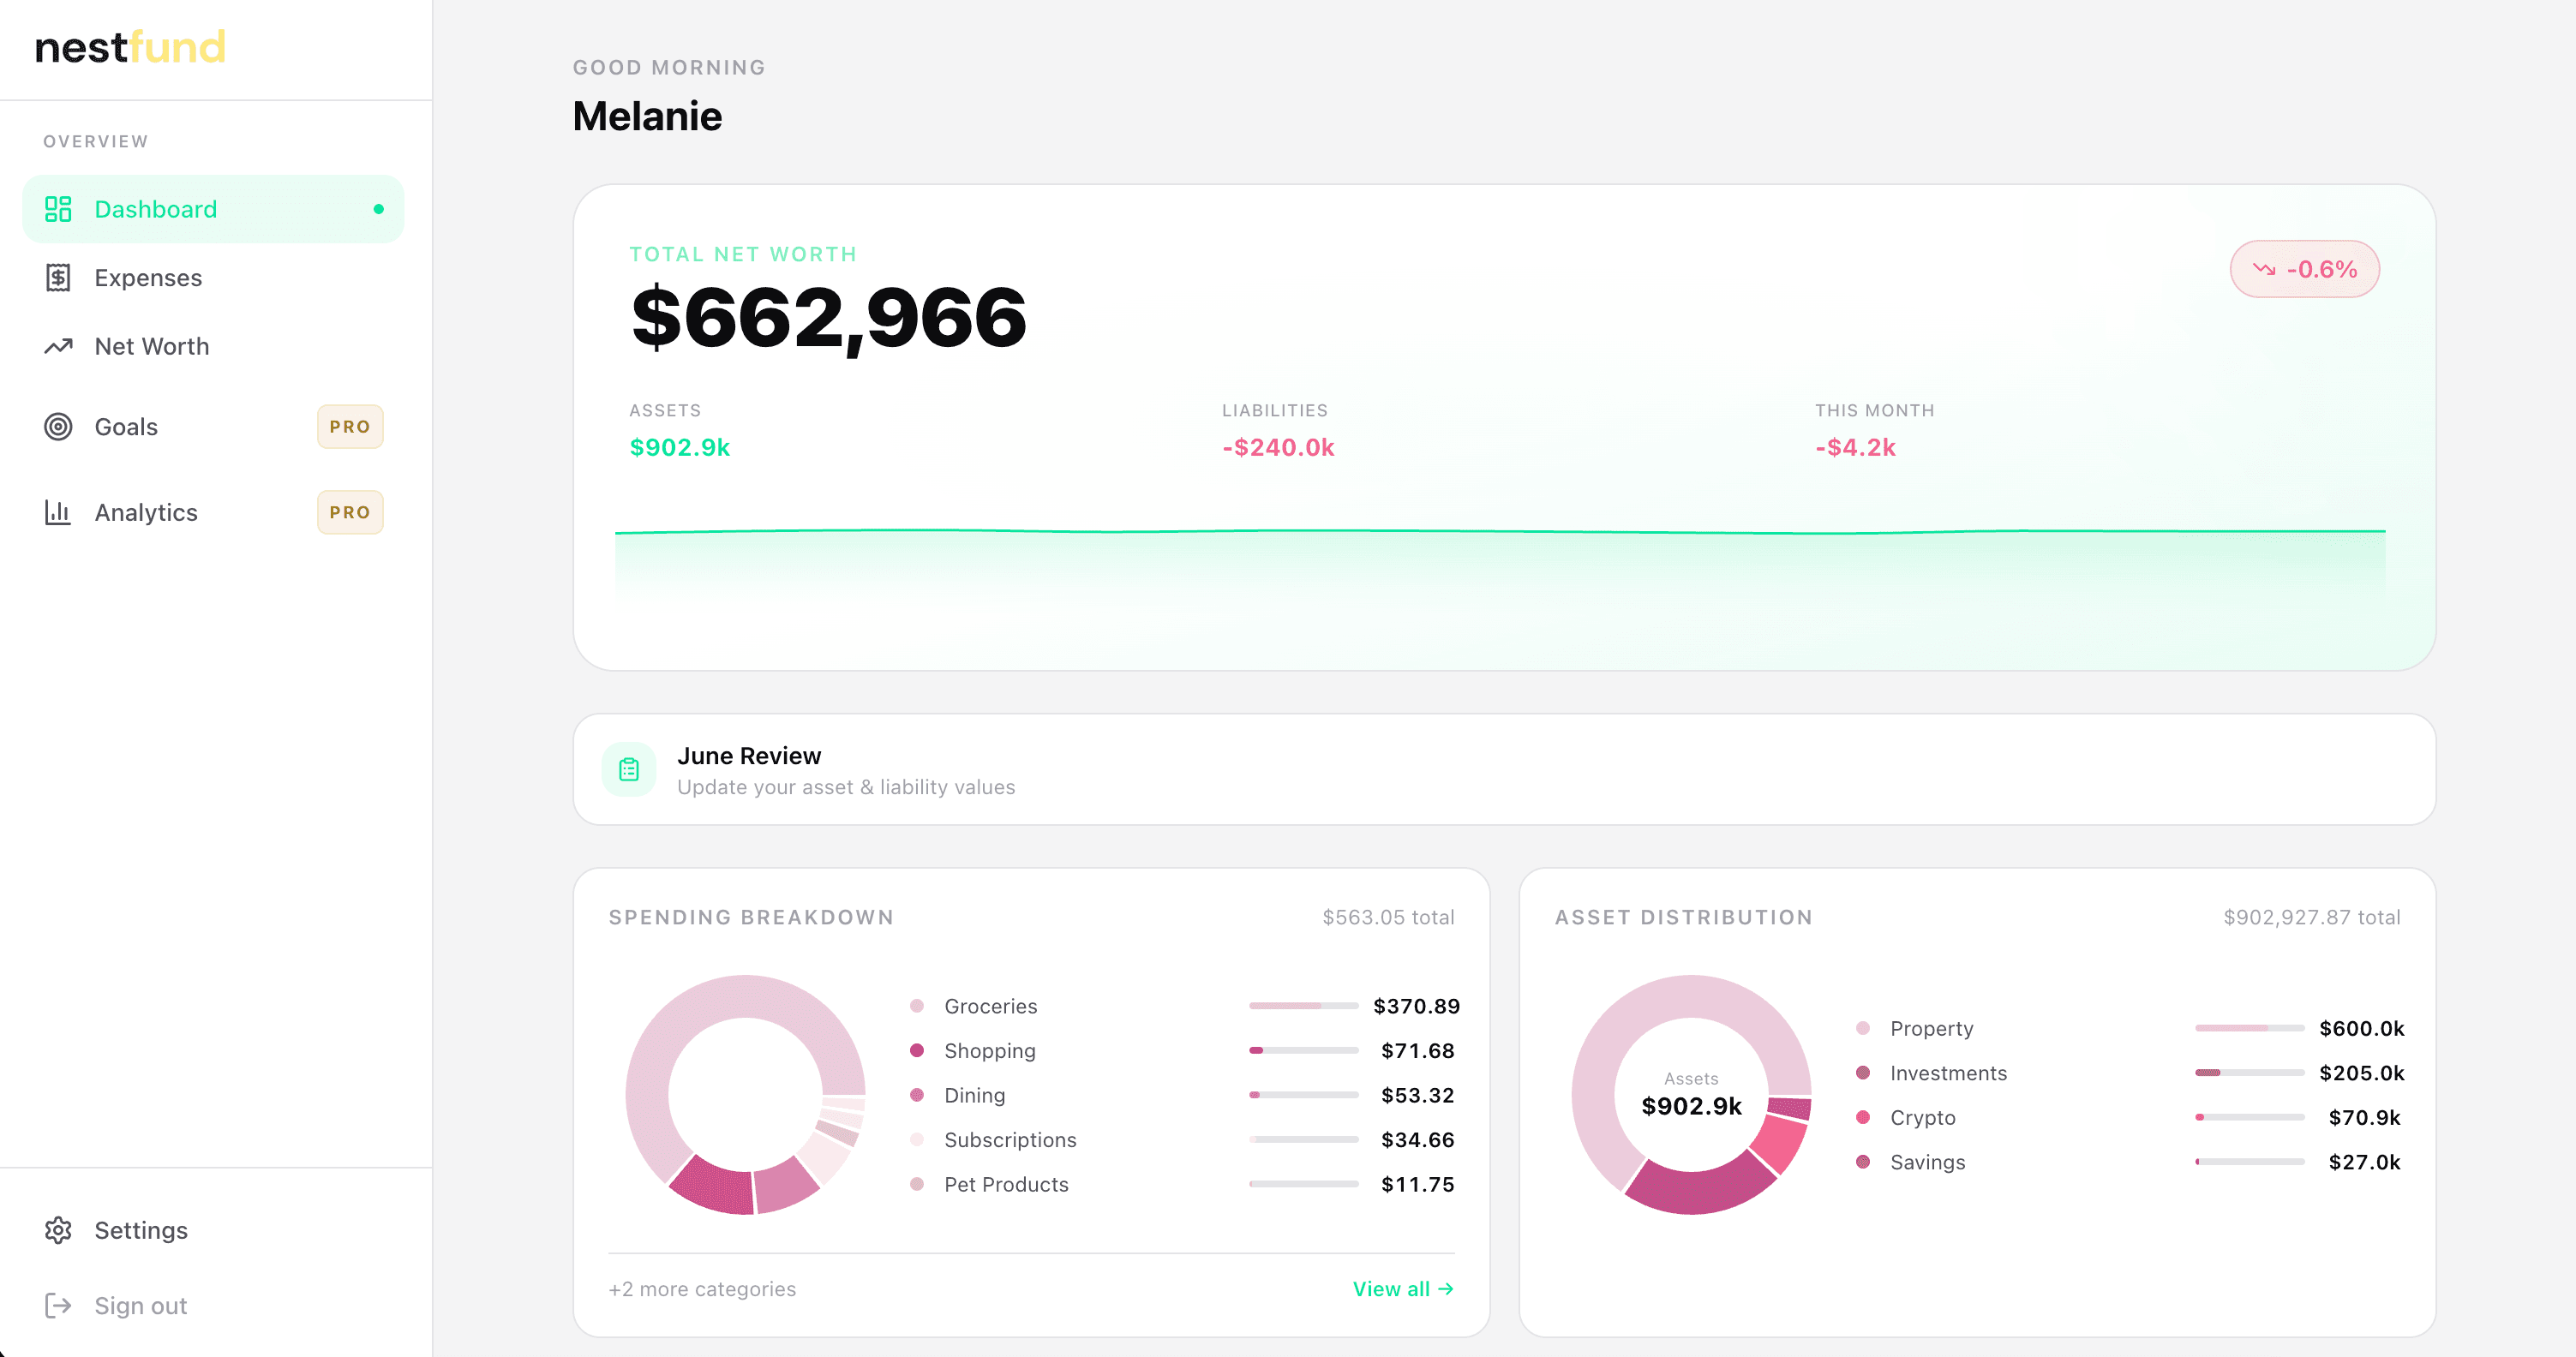Screen dimensions: 2576x1357
Task: Click the Property asset label
Action: pyautogui.click(x=1931, y=1028)
